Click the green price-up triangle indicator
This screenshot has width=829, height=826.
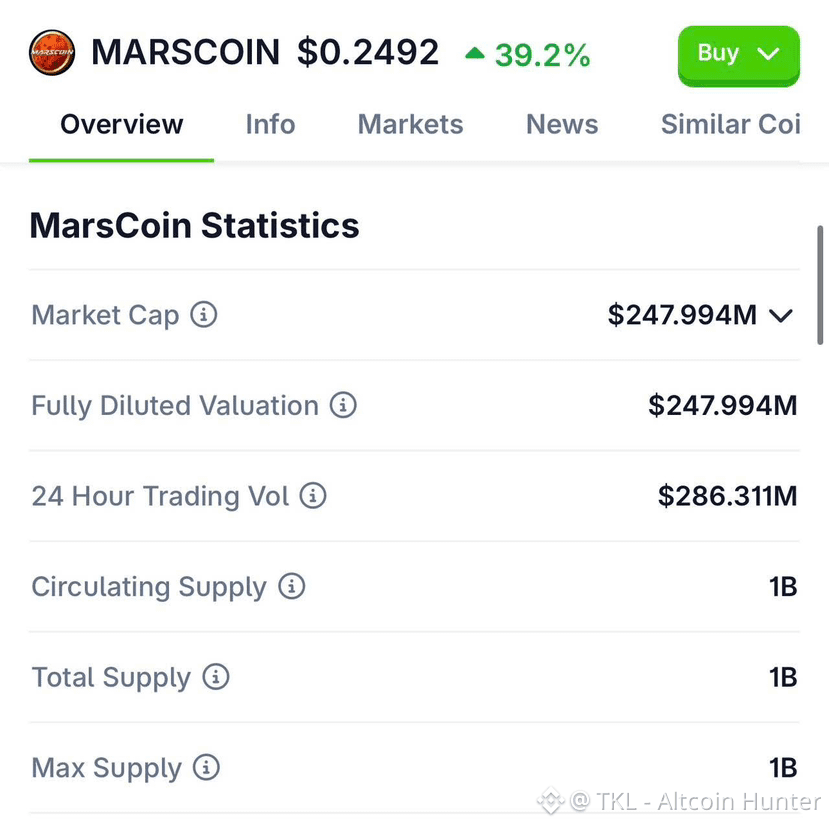pyautogui.click(x=475, y=53)
